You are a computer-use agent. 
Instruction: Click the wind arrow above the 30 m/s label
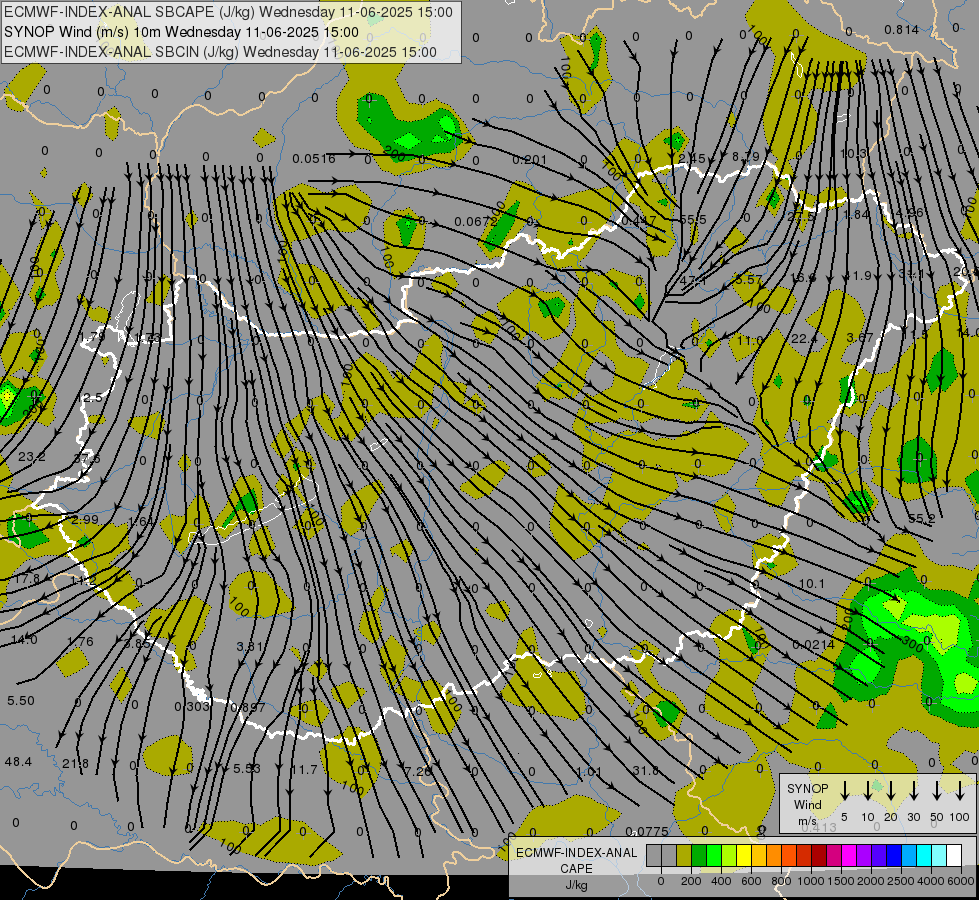click(x=914, y=791)
